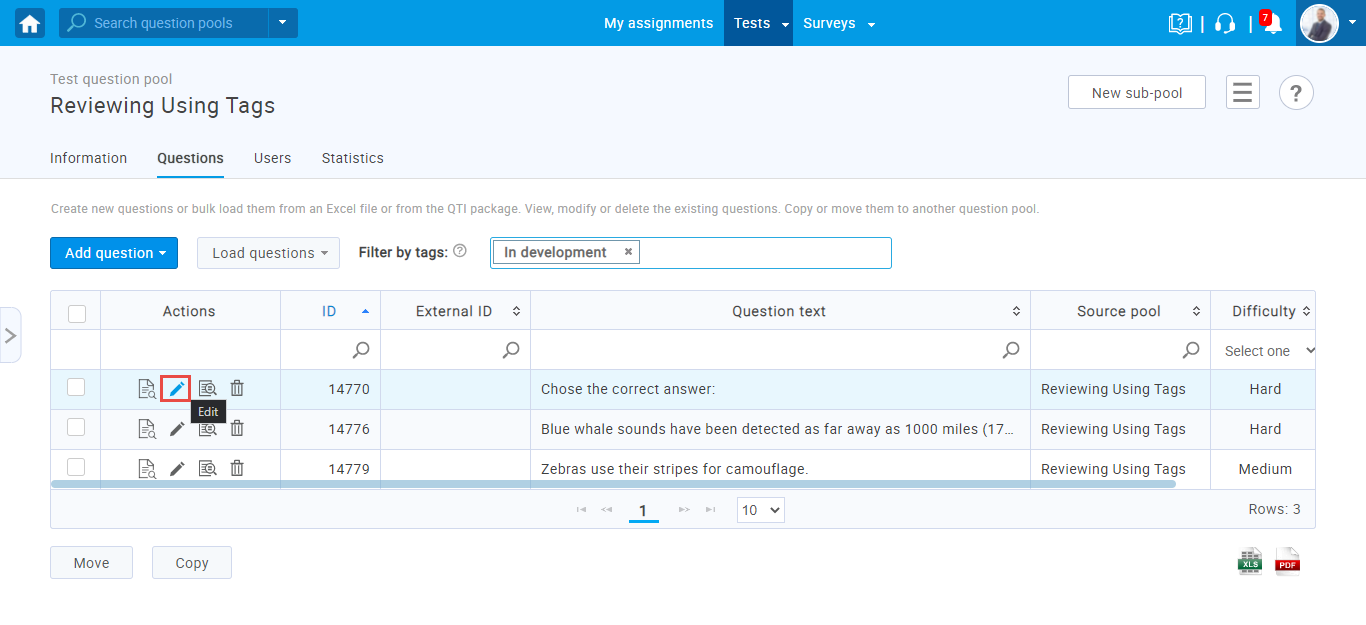Toggle the select-all checkbox in header
Viewport: 1366px width, 625px height.
[77, 313]
